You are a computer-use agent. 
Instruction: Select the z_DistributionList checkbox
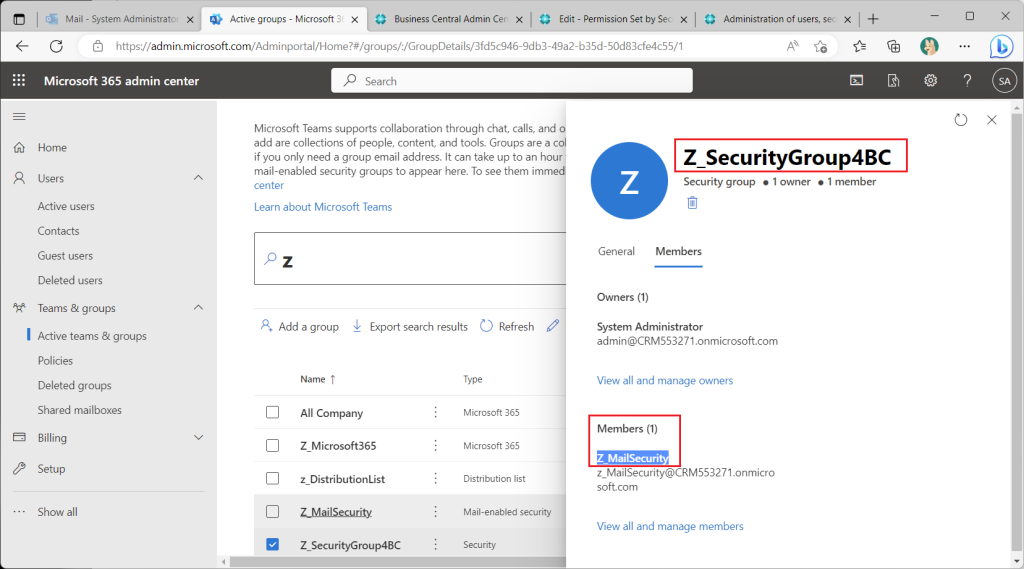click(272, 478)
